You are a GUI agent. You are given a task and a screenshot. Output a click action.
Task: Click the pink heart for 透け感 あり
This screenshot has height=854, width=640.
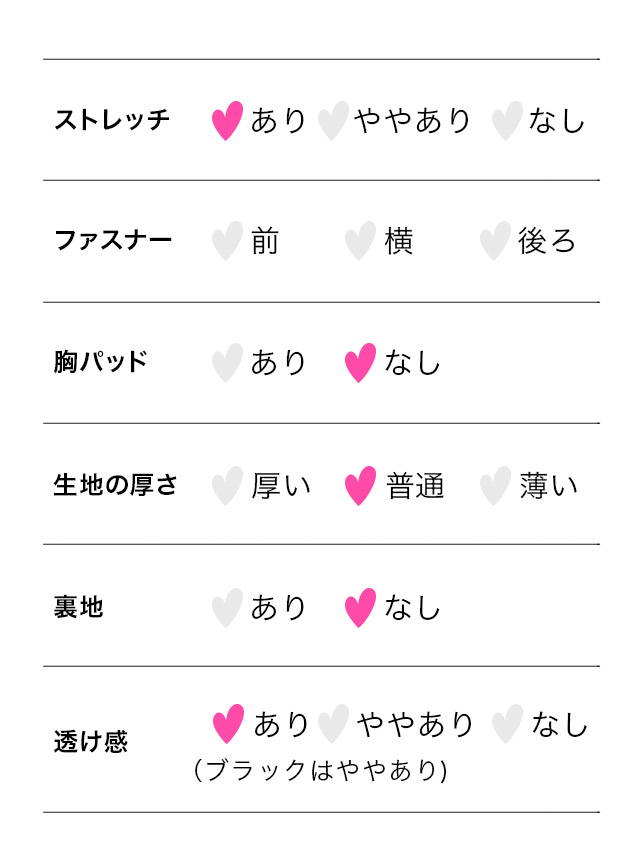coord(229,724)
